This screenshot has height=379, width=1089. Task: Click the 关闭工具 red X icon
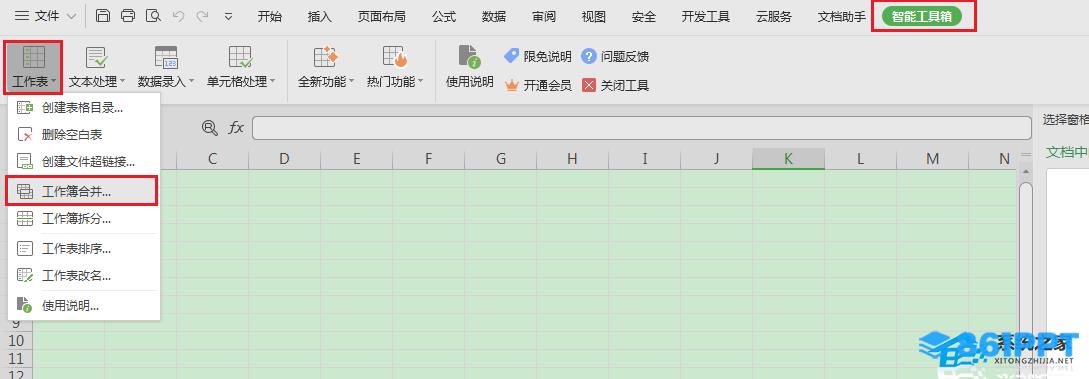point(589,85)
